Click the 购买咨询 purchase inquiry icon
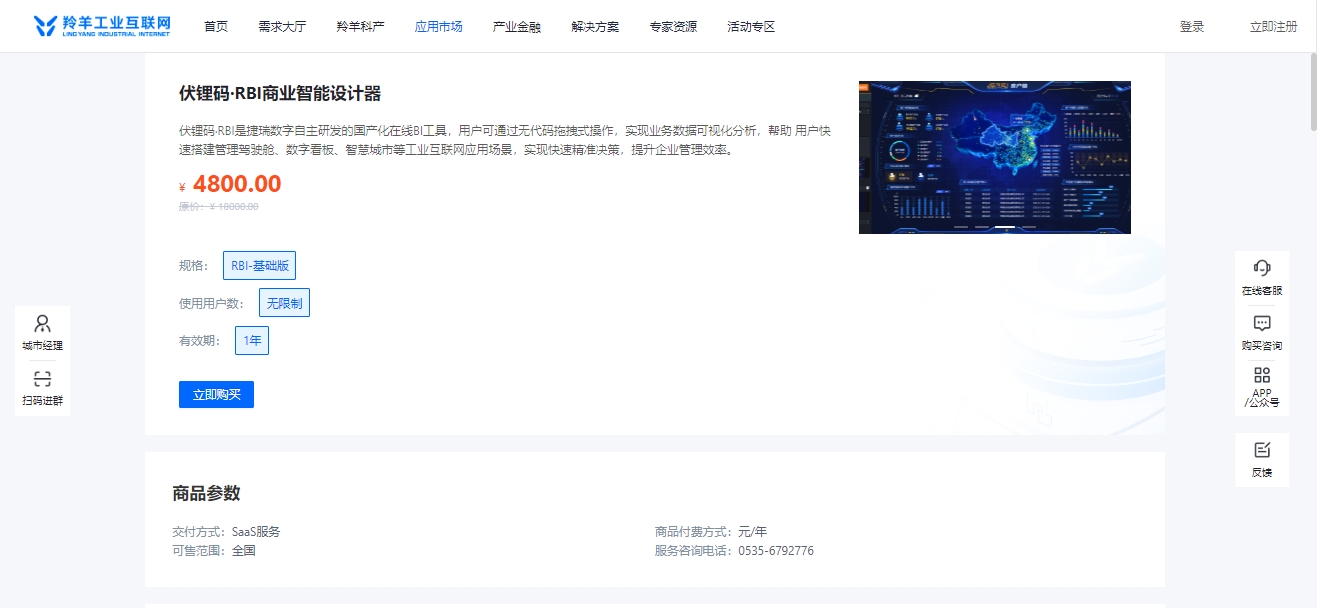The height and width of the screenshot is (608, 1317). [1262, 328]
